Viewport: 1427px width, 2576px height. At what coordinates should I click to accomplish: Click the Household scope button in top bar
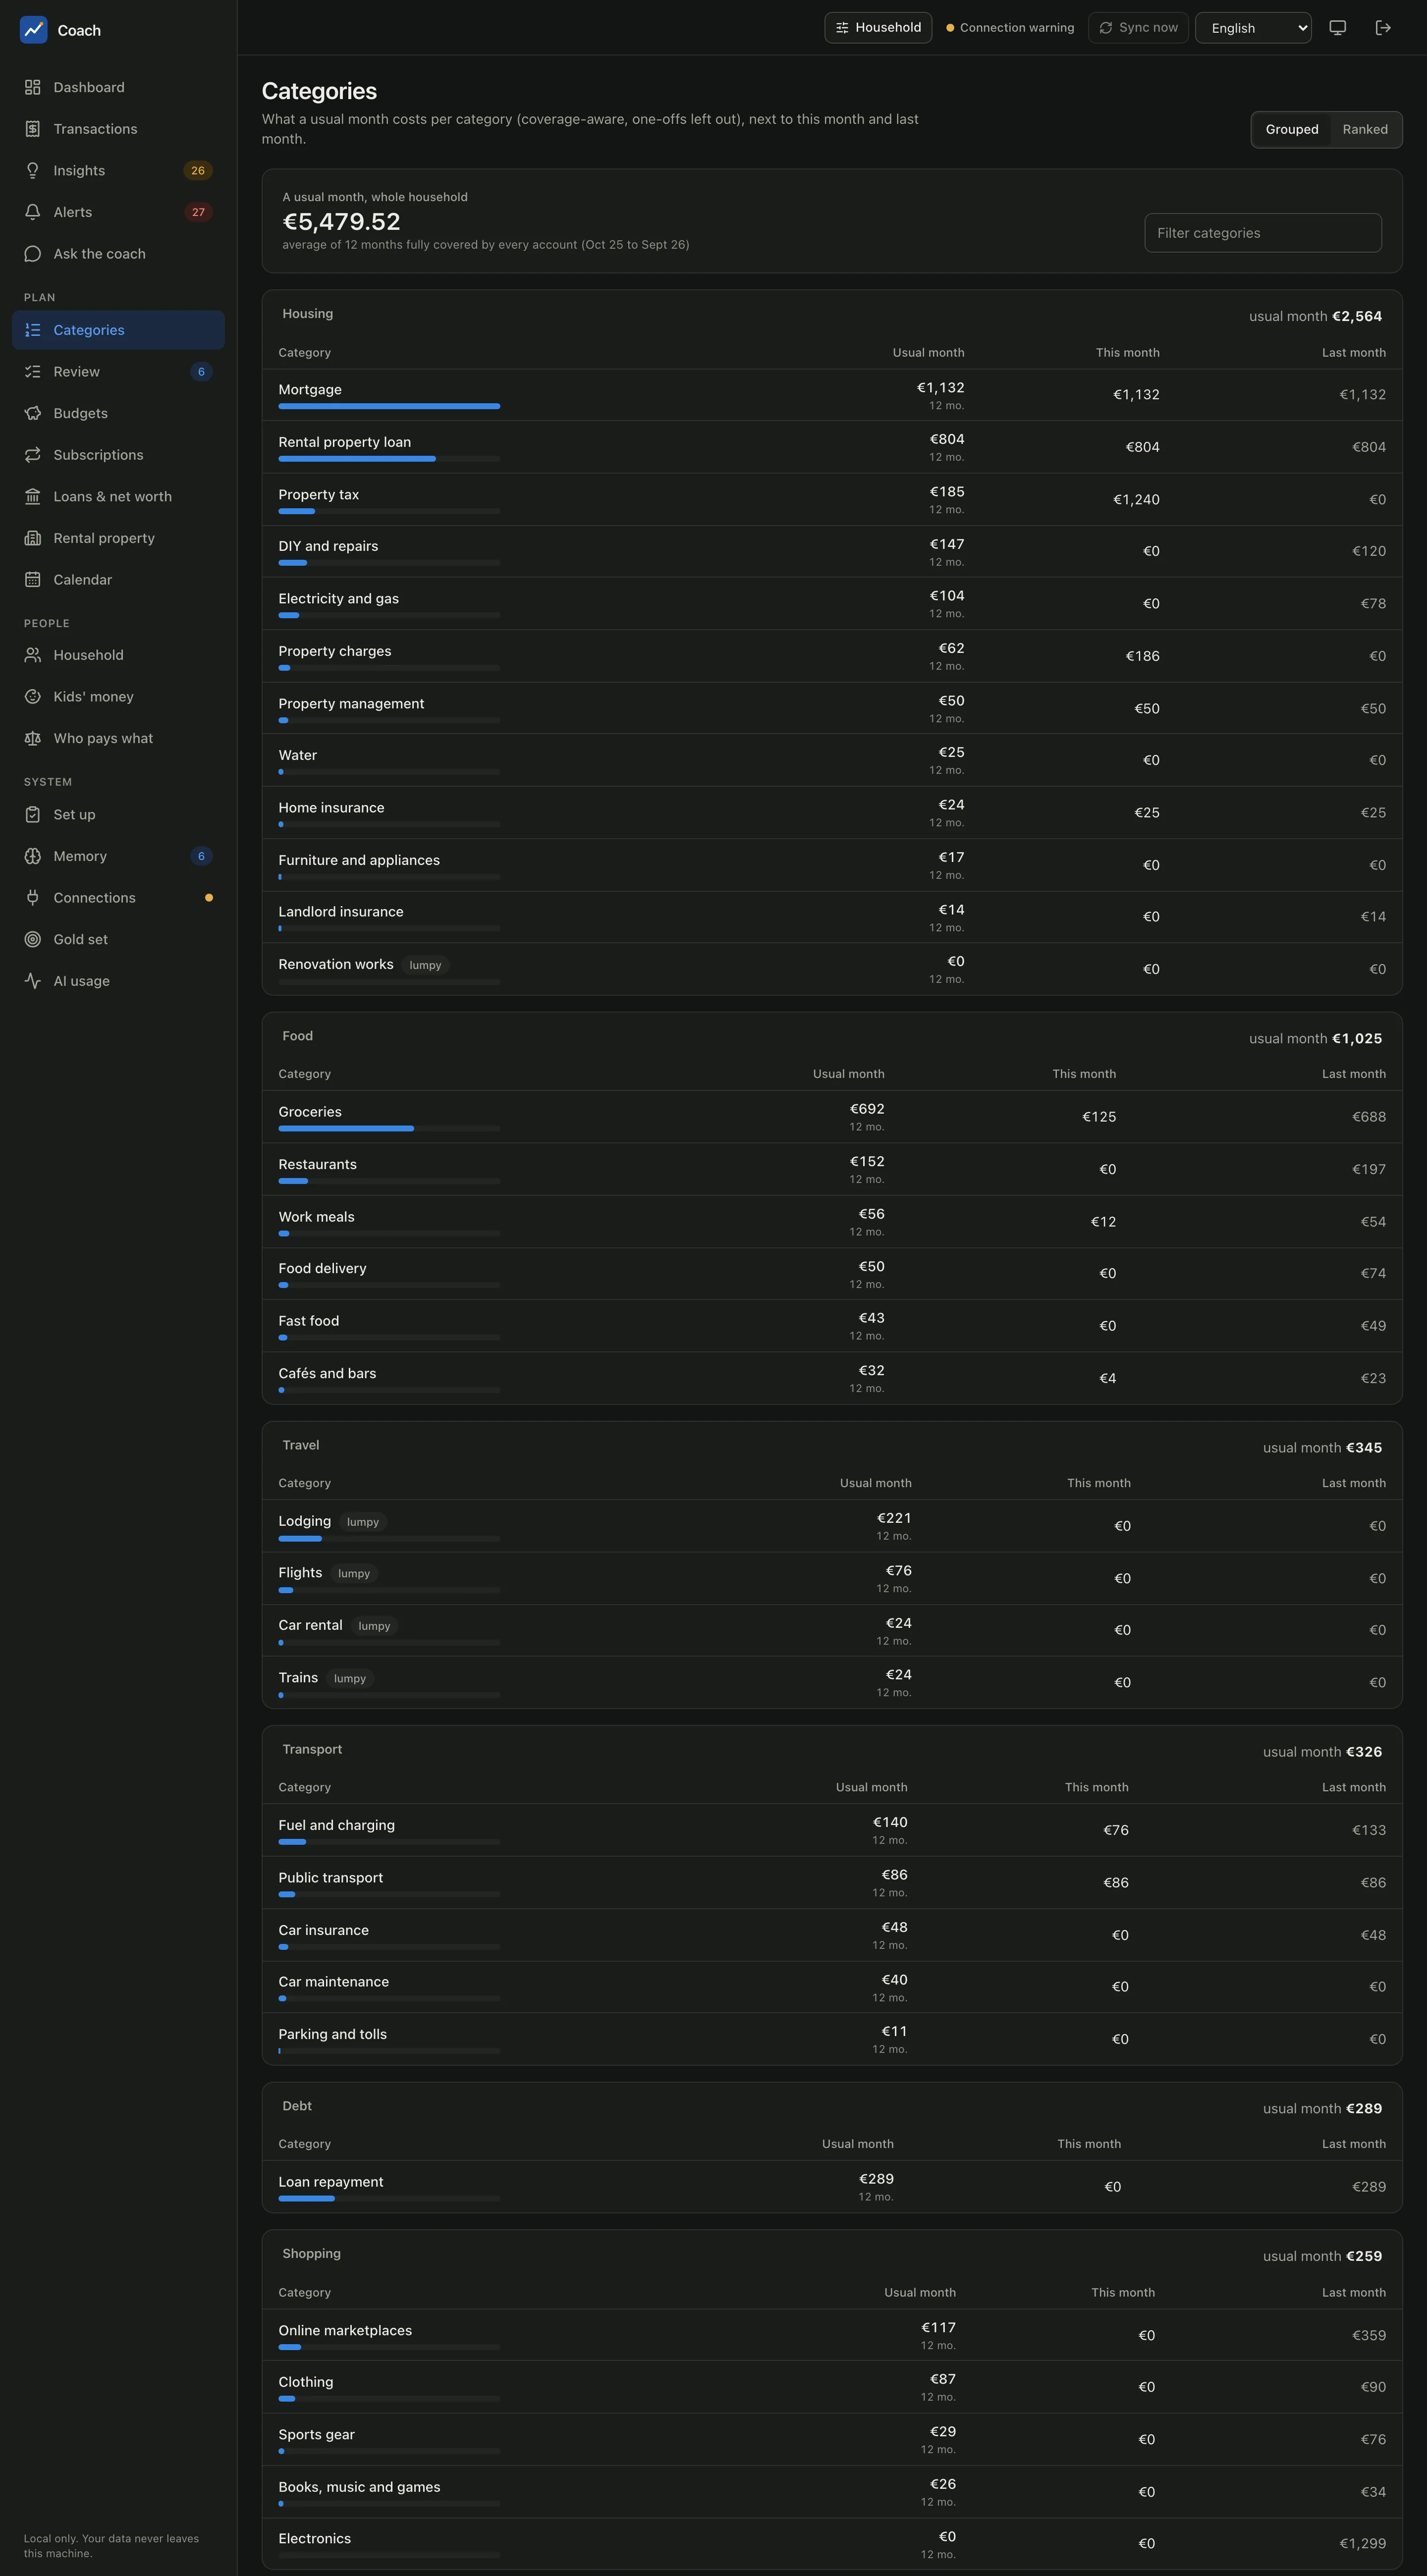(878, 28)
